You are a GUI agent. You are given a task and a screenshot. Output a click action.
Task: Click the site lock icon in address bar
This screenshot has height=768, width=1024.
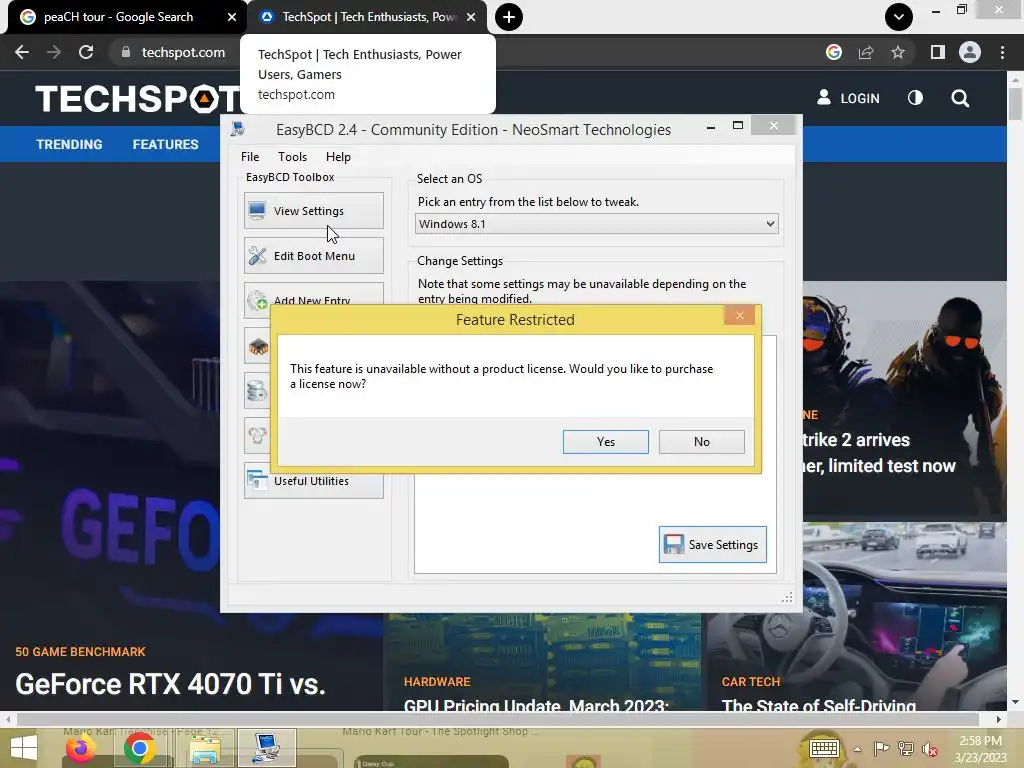(x=126, y=52)
